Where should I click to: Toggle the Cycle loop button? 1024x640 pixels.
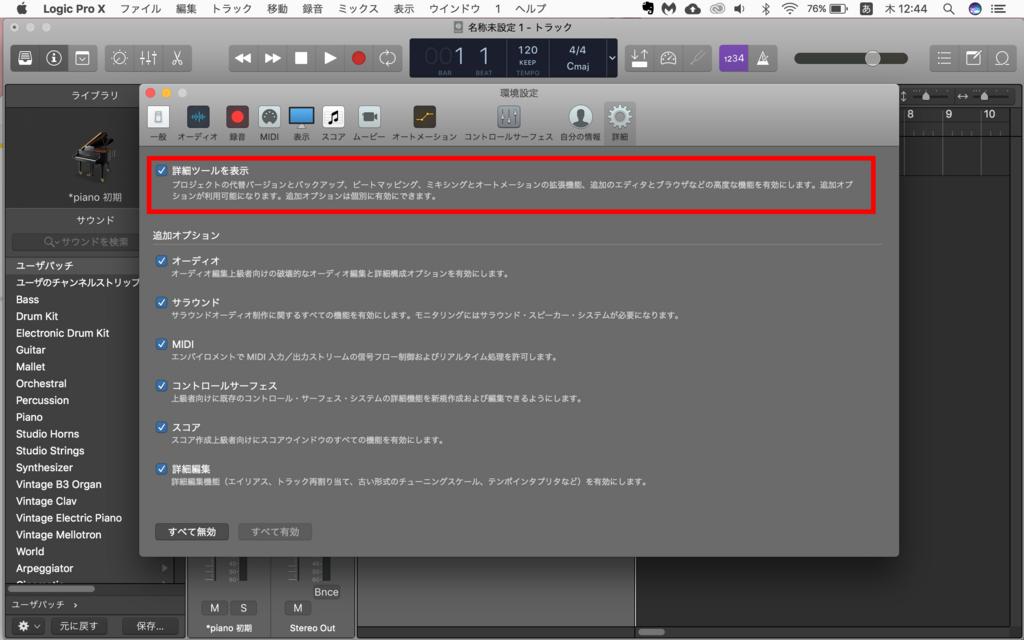pos(387,58)
